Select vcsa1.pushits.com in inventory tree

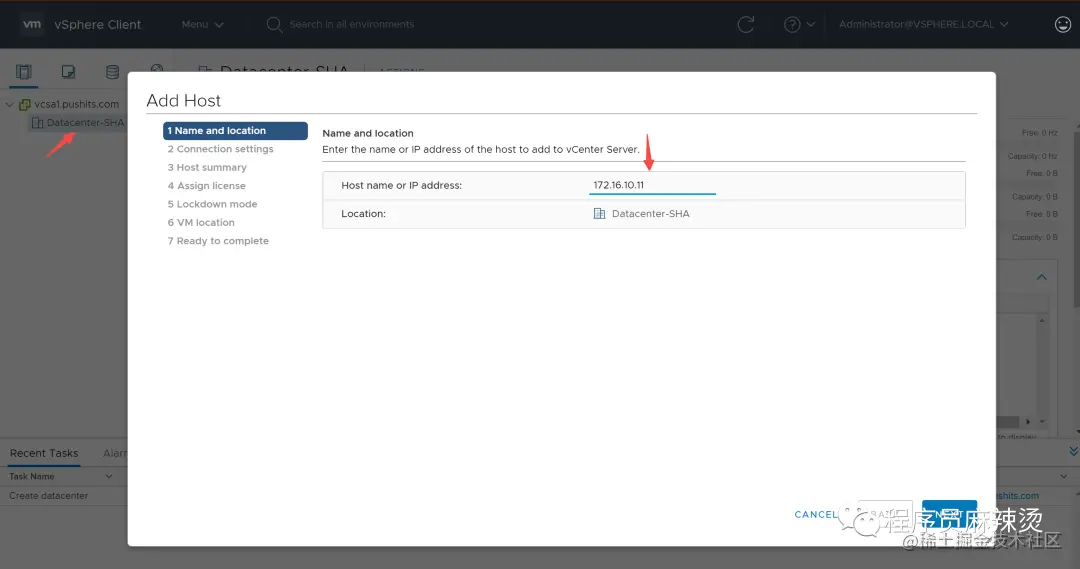pyautogui.click(x=76, y=104)
